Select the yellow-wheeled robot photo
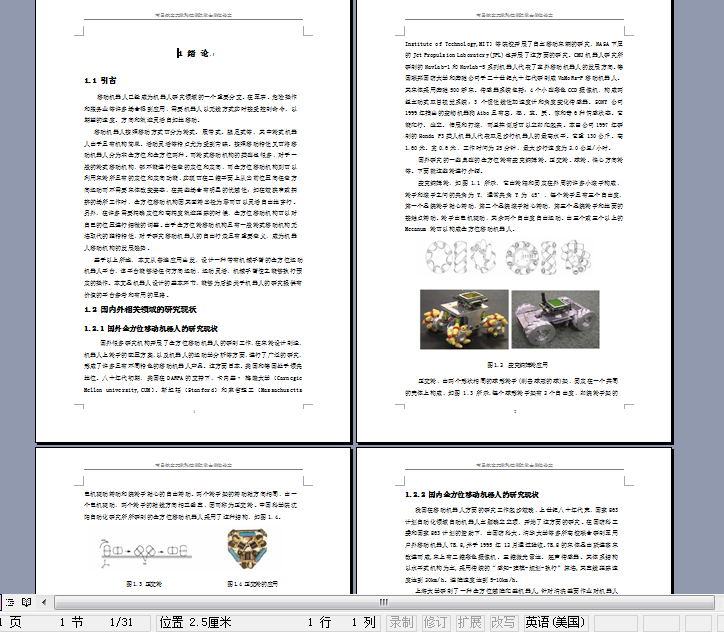This screenshot has height=632, width=724. 464,319
